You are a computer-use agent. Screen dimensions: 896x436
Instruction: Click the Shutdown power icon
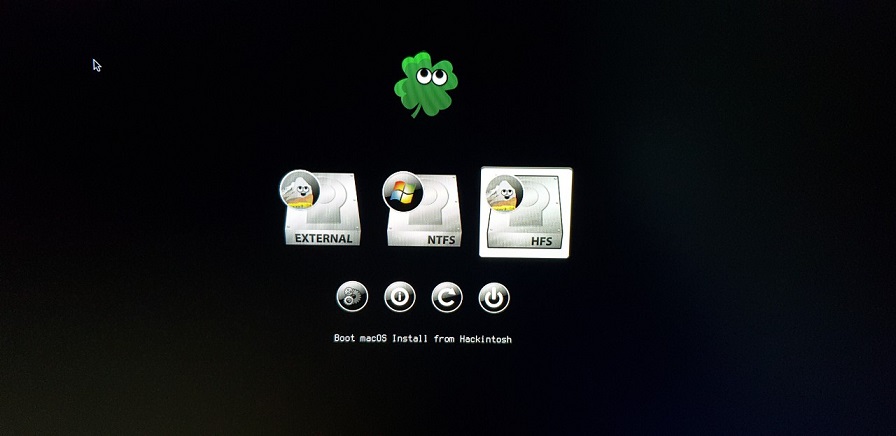point(494,298)
